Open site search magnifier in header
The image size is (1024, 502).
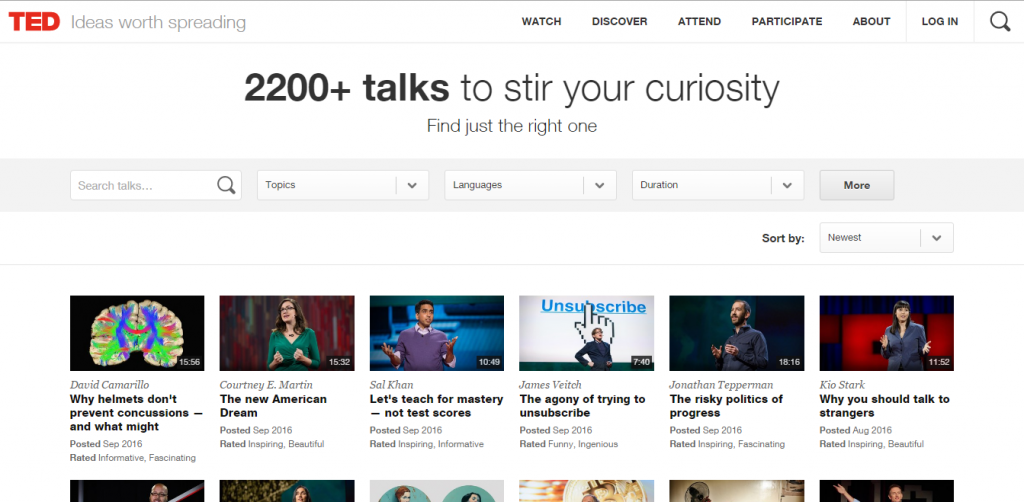(x=999, y=22)
